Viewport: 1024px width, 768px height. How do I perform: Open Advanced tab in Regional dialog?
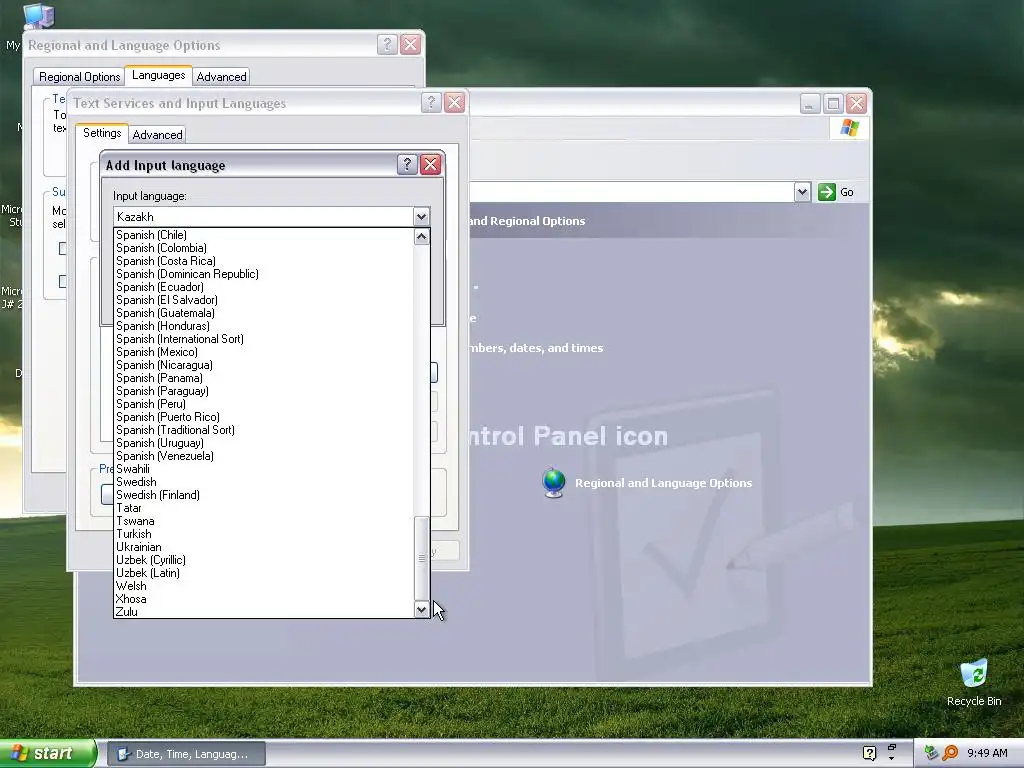221,77
